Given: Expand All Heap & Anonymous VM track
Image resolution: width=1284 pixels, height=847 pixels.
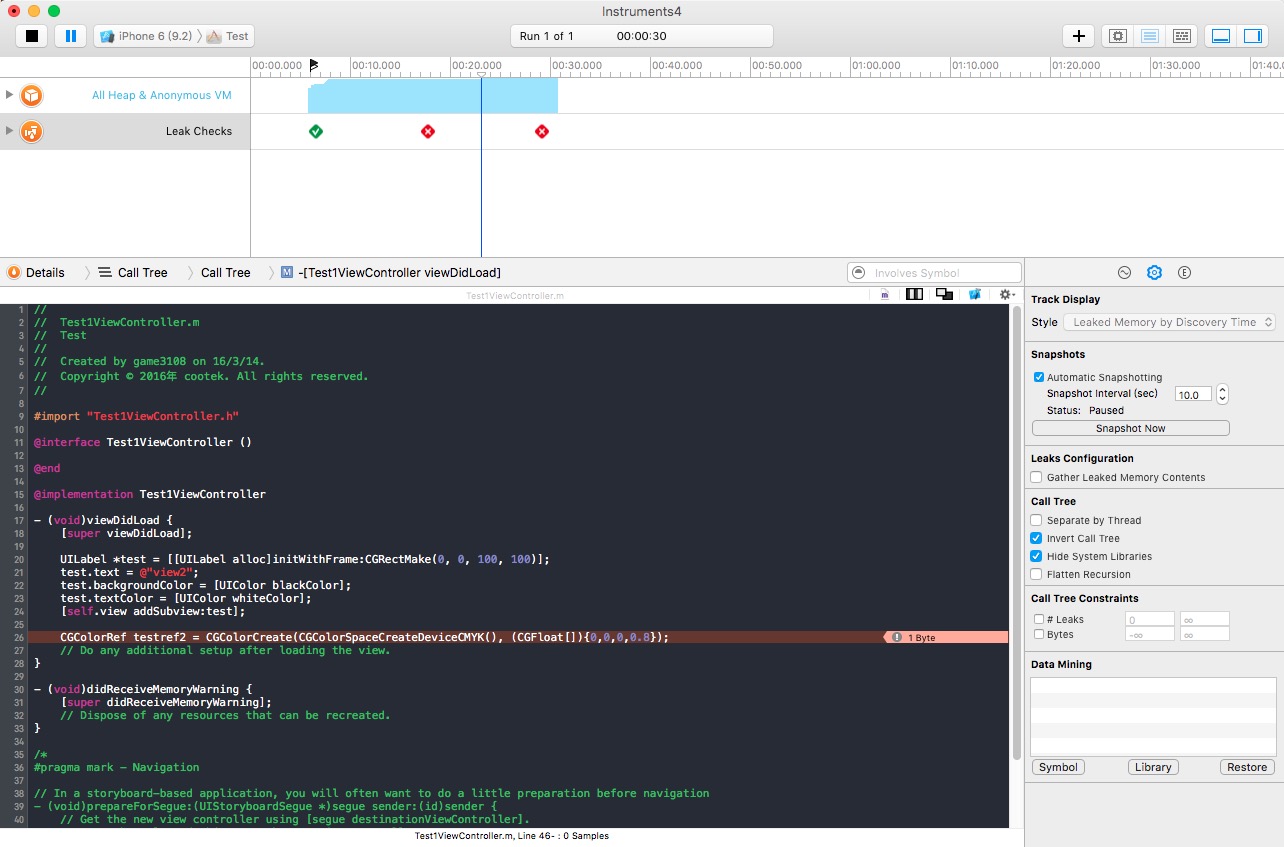Looking at the screenshot, I should (10, 95).
